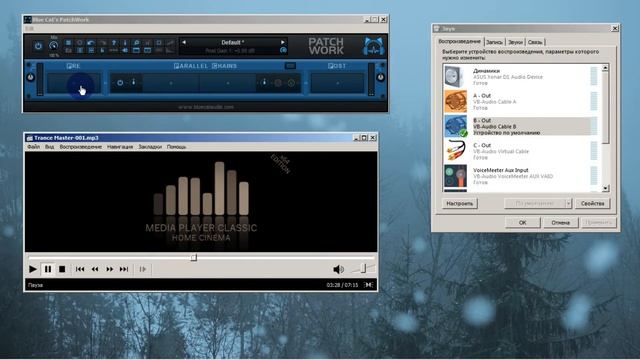
Task: Open the Навигация menu
Action: pyautogui.click(x=120, y=147)
